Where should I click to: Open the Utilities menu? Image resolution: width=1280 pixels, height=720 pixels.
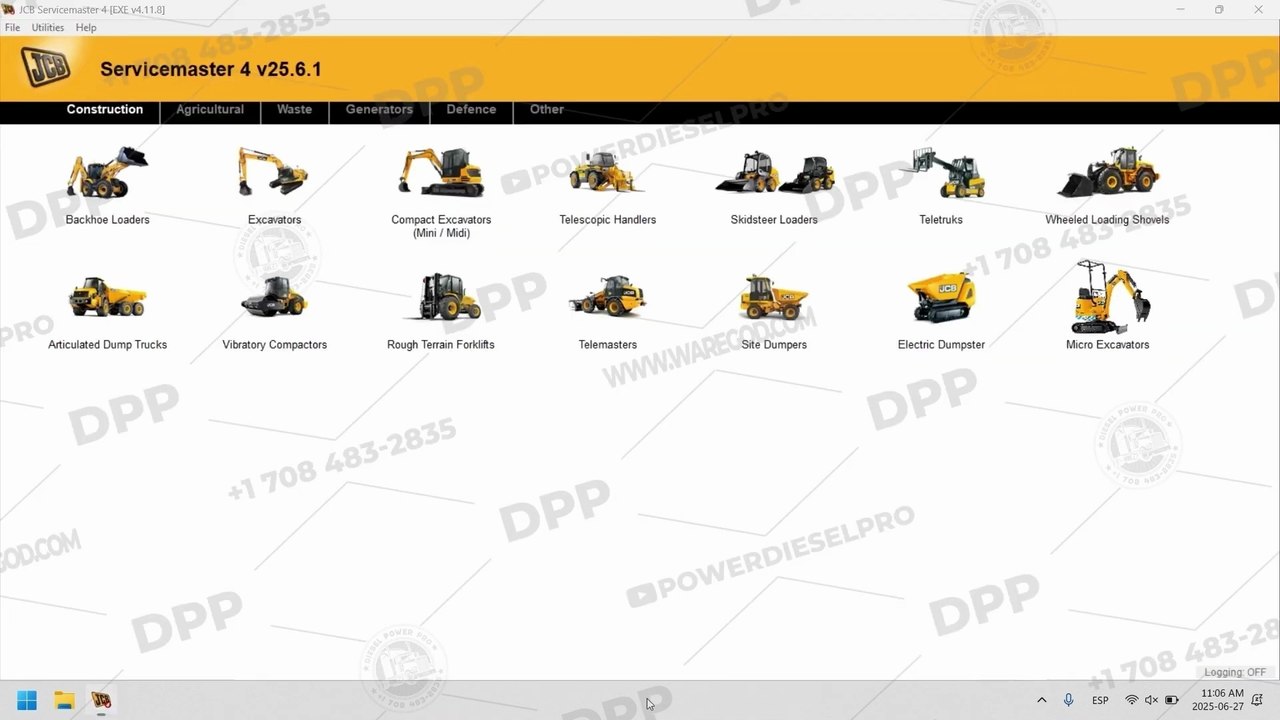(x=47, y=28)
